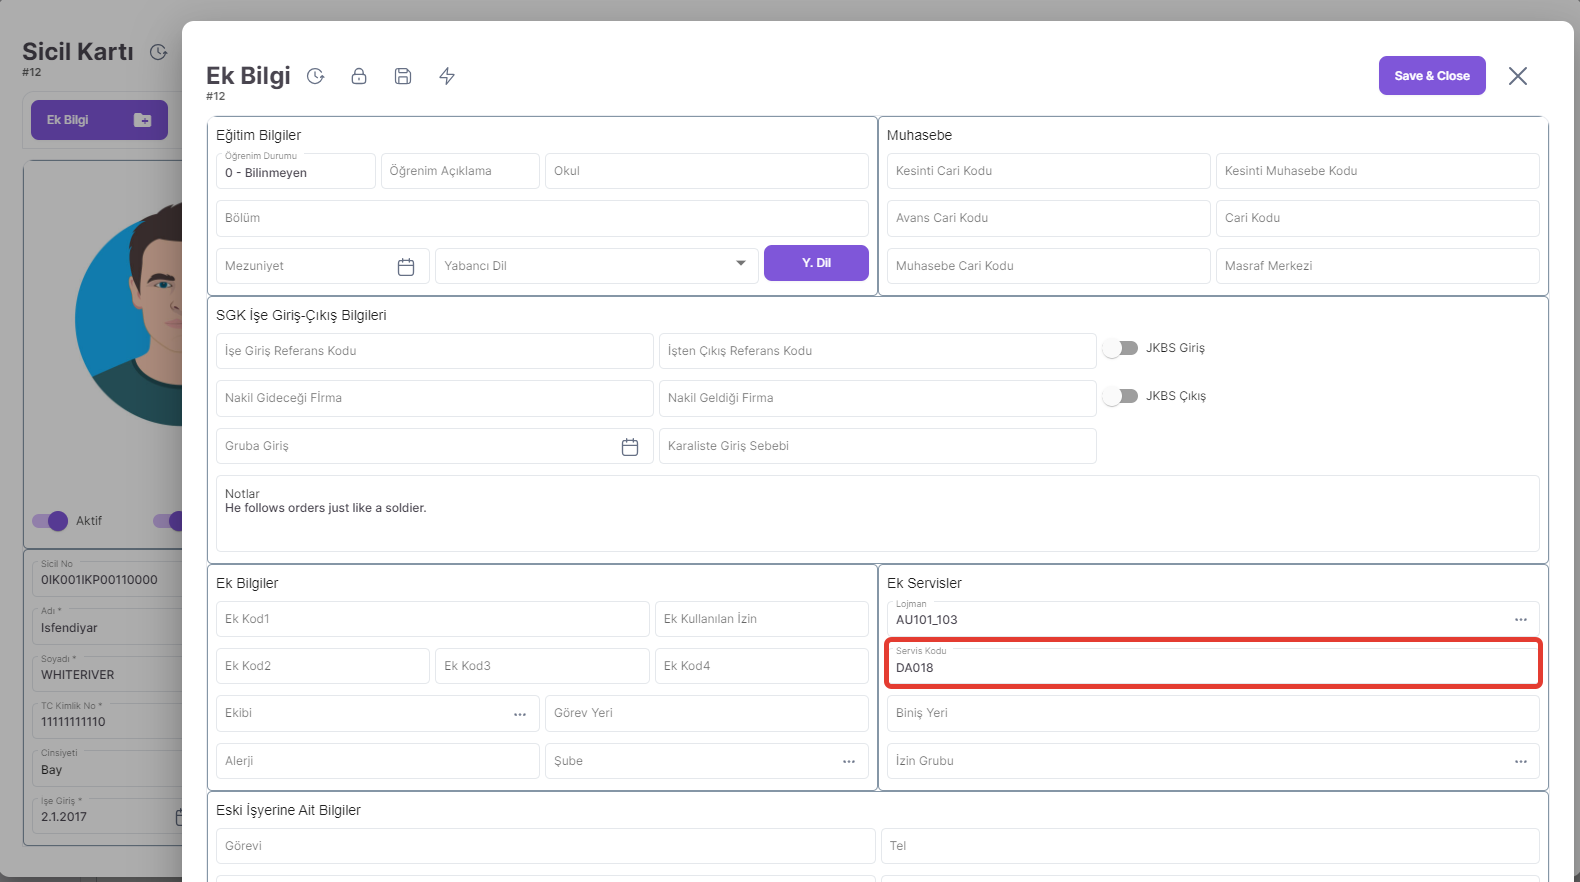Open the Ekibi lookup ellipsis

520,714
